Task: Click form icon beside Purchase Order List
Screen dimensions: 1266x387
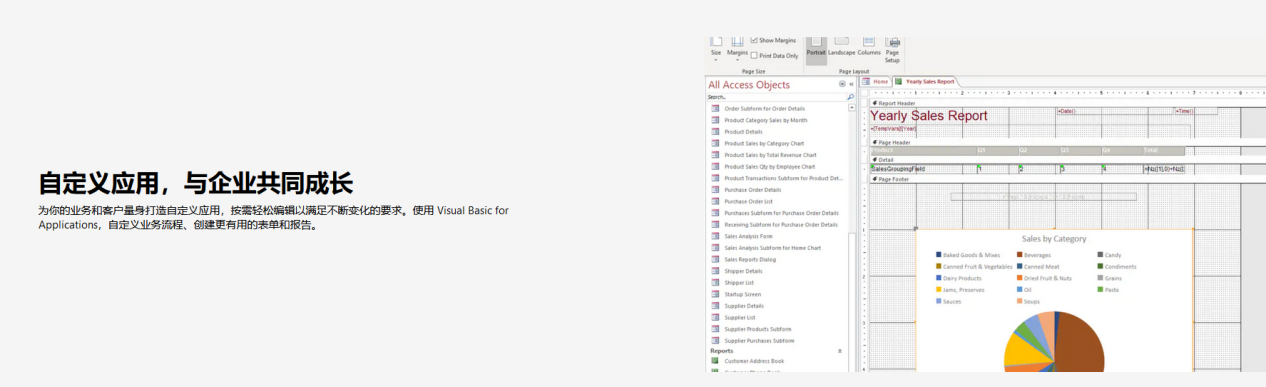Action: (x=715, y=201)
